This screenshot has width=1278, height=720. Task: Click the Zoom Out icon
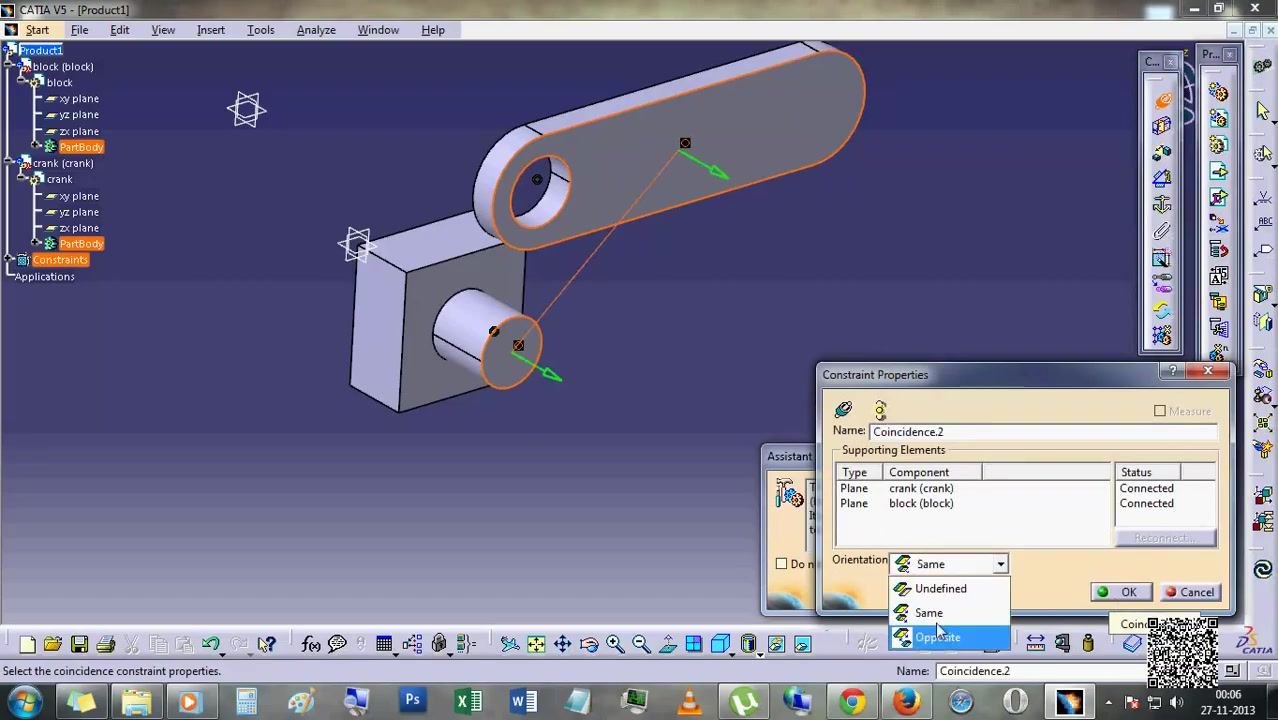pyautogui.click(x=641, y=644)
